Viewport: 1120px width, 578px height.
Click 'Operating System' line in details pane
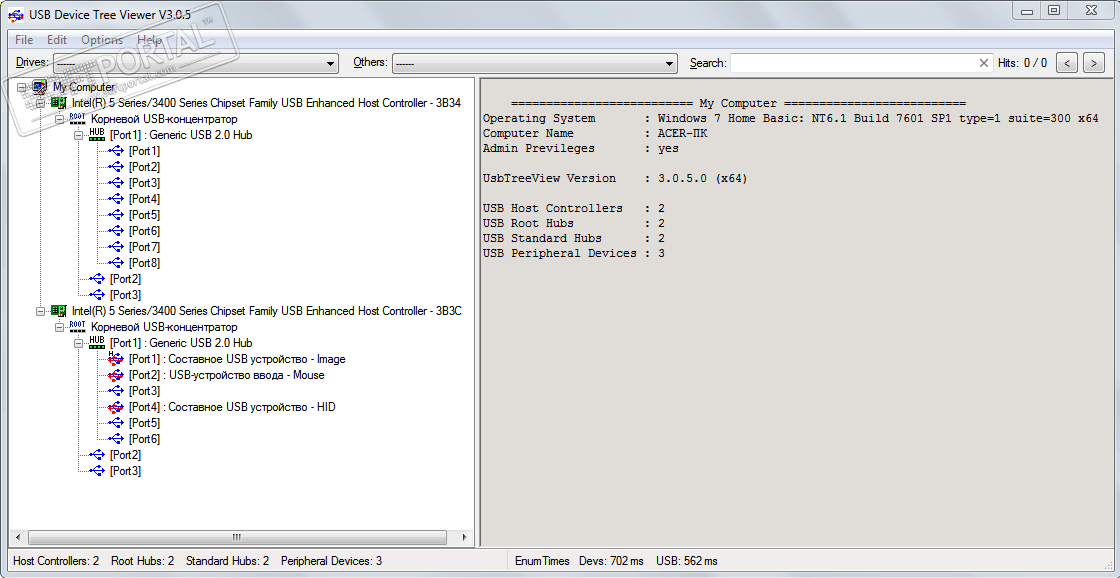click(791, 119)
